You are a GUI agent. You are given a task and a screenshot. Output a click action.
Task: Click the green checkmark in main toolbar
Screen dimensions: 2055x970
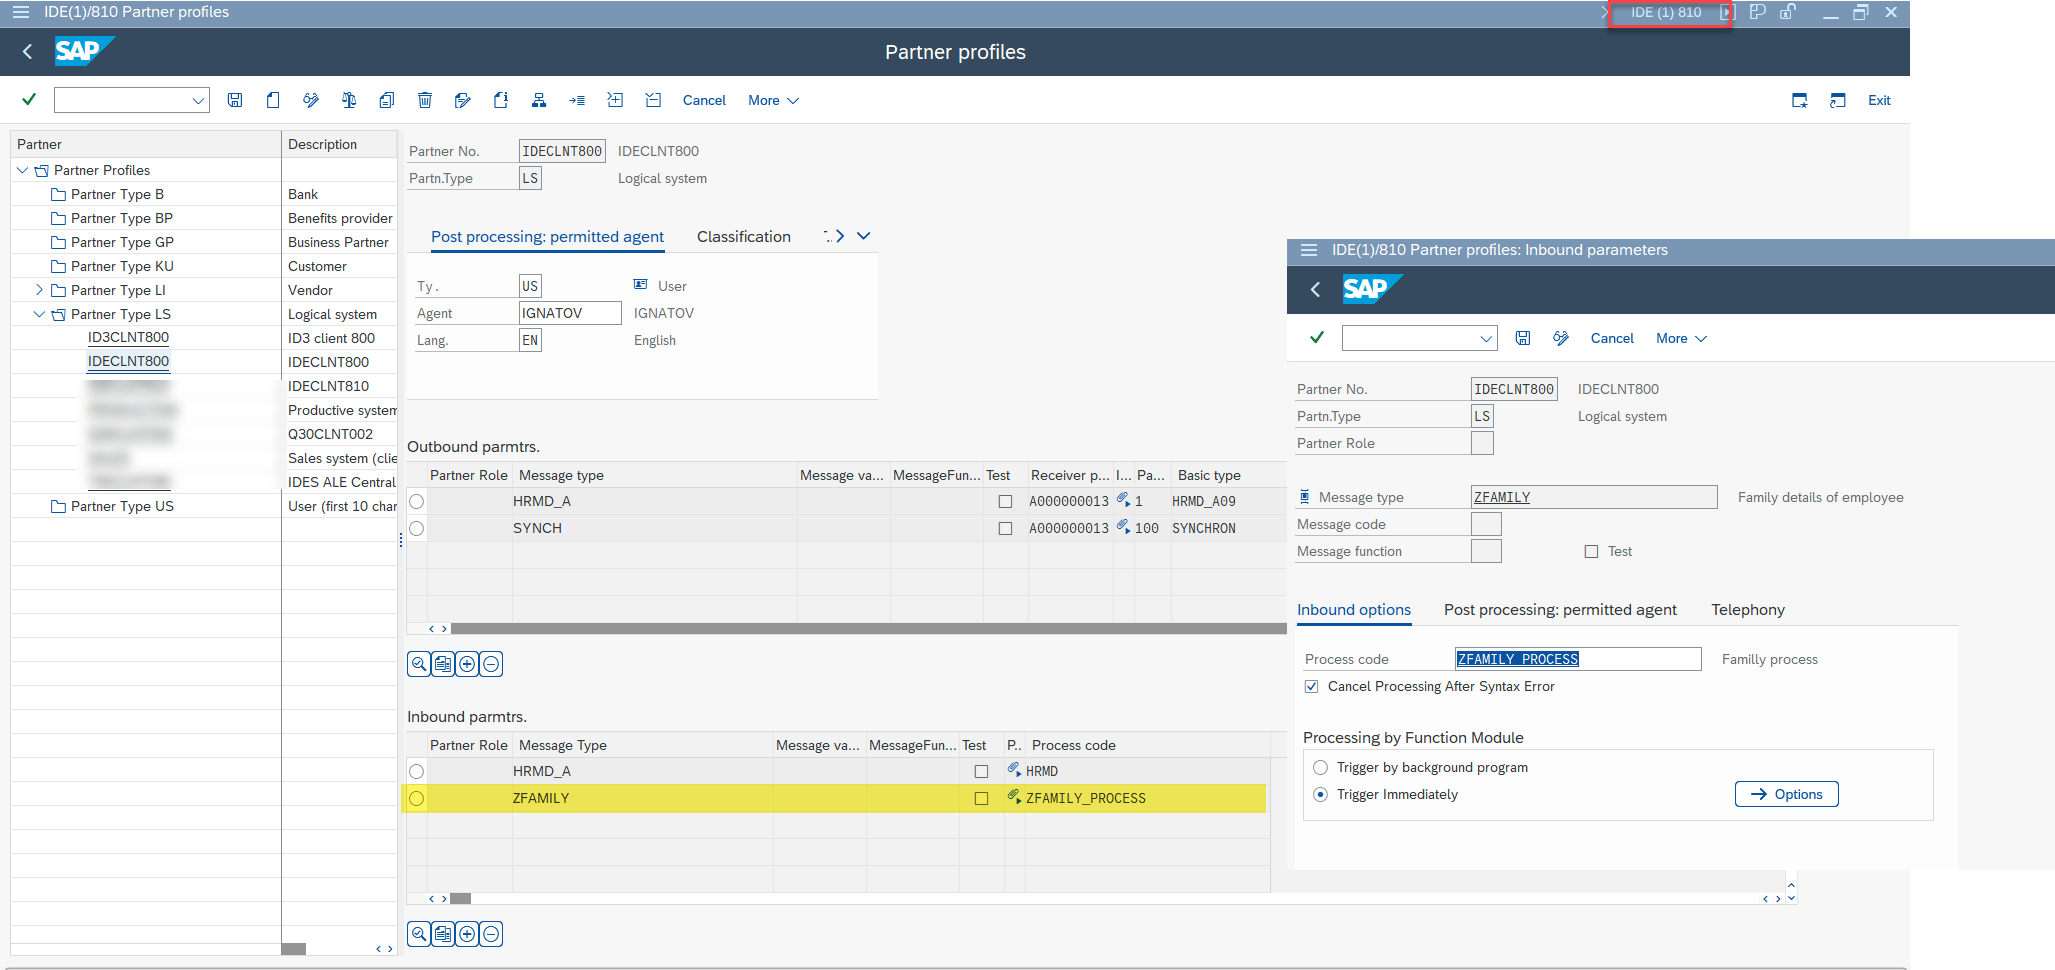[29, 99]
